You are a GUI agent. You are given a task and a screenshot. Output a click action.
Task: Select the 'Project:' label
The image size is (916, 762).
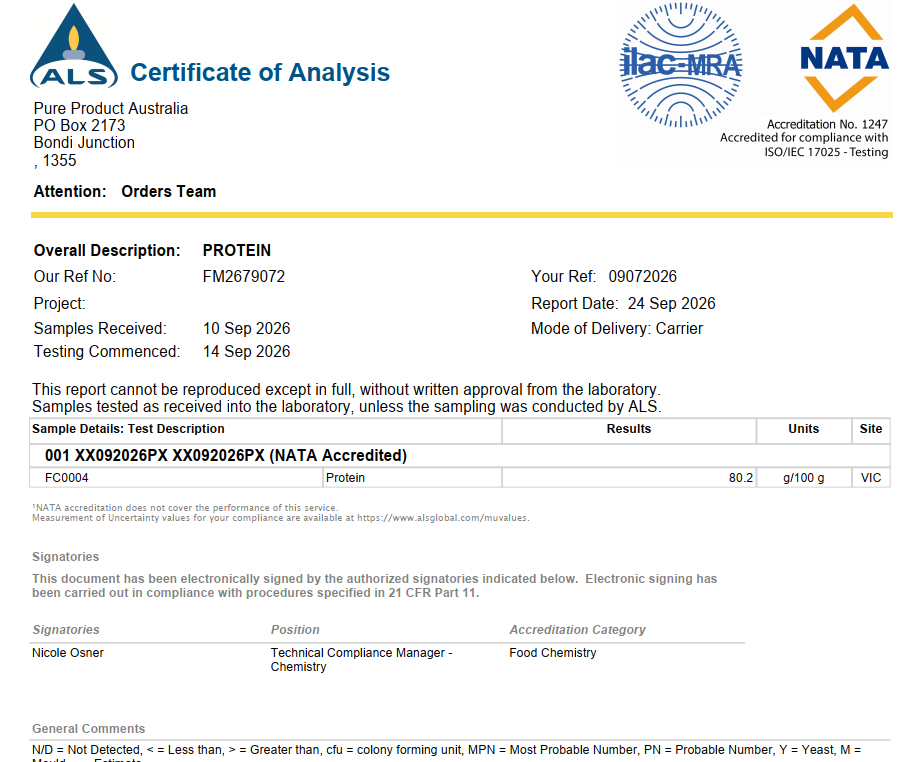coord(60,304)
